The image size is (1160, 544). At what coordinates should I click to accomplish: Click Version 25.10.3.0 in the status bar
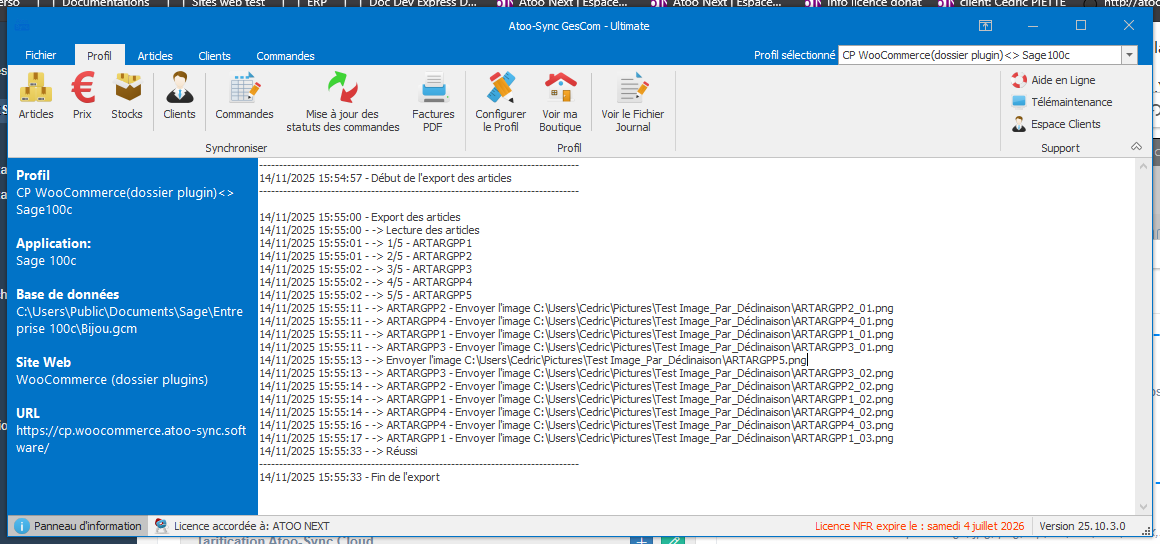coord(1082,526)
